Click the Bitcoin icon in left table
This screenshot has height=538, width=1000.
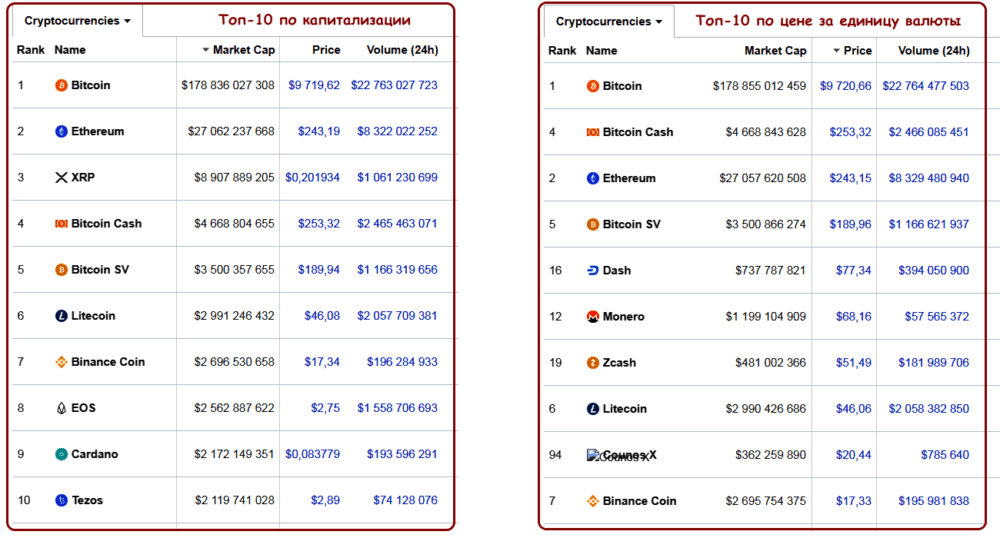click(x=61, y=86)
